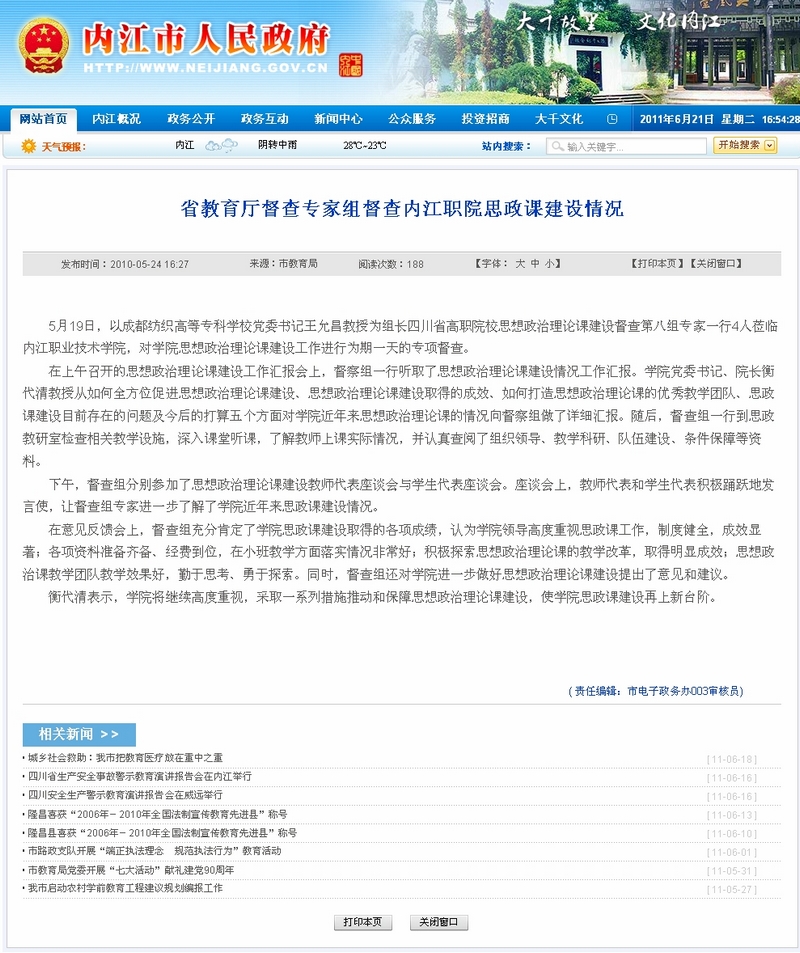This screenshot has height=953, width=800.
Task: Open news 市路政支队开展 端正执法理念 教育活动
Action: pos(154,851)
